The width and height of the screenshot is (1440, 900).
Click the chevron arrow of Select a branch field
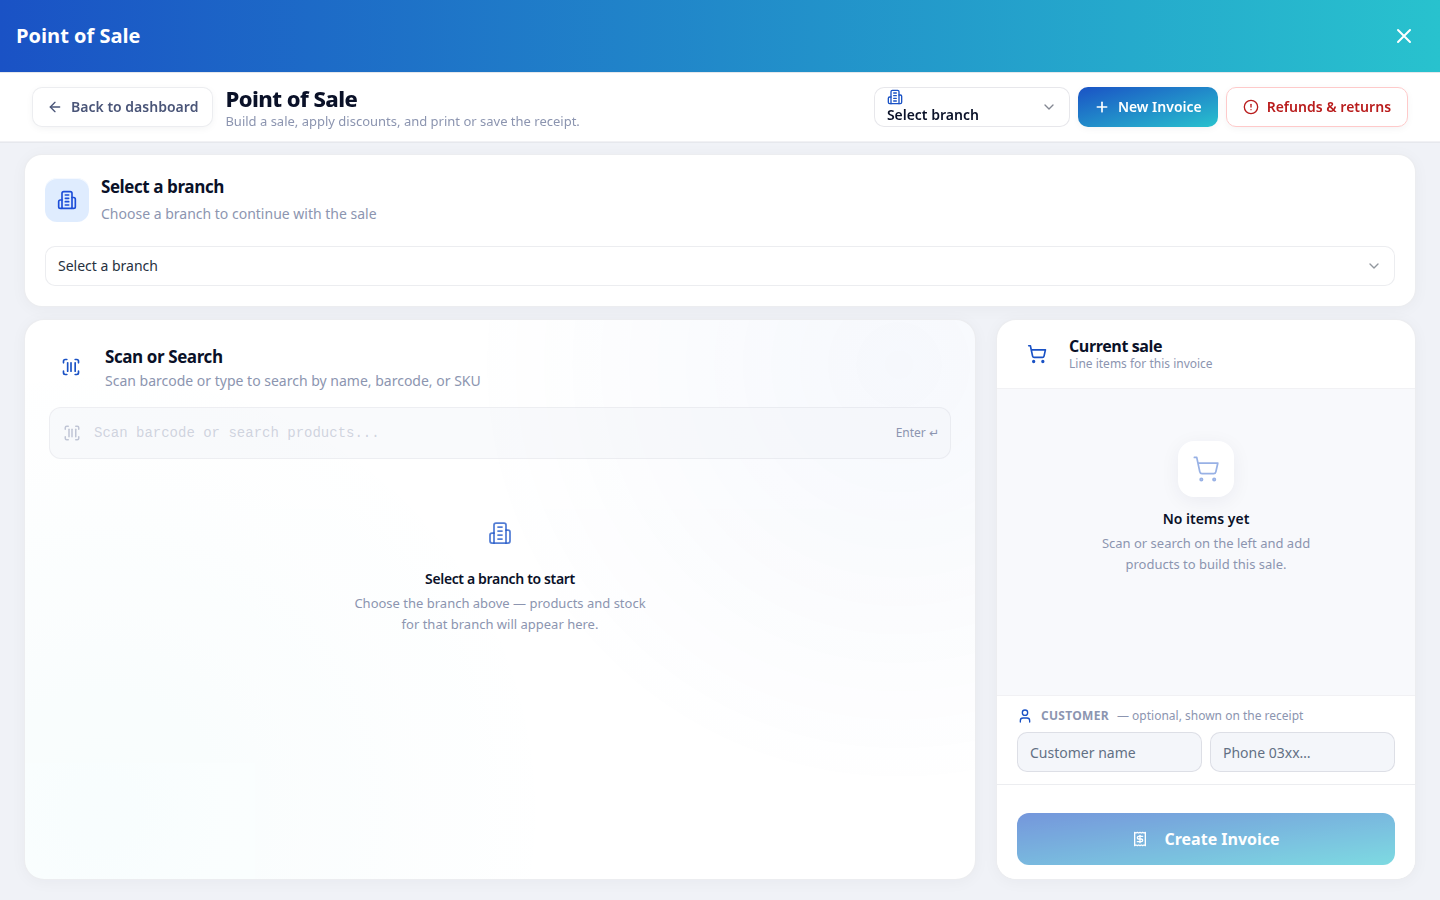tap(1374, 266)
